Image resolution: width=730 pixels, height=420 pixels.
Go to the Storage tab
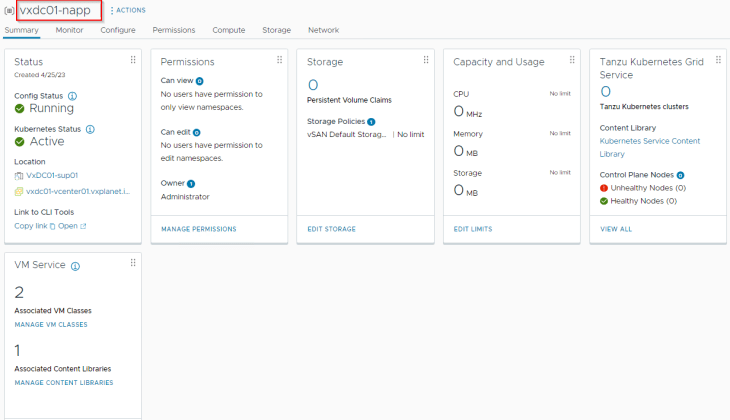click(x=277, y=30)
